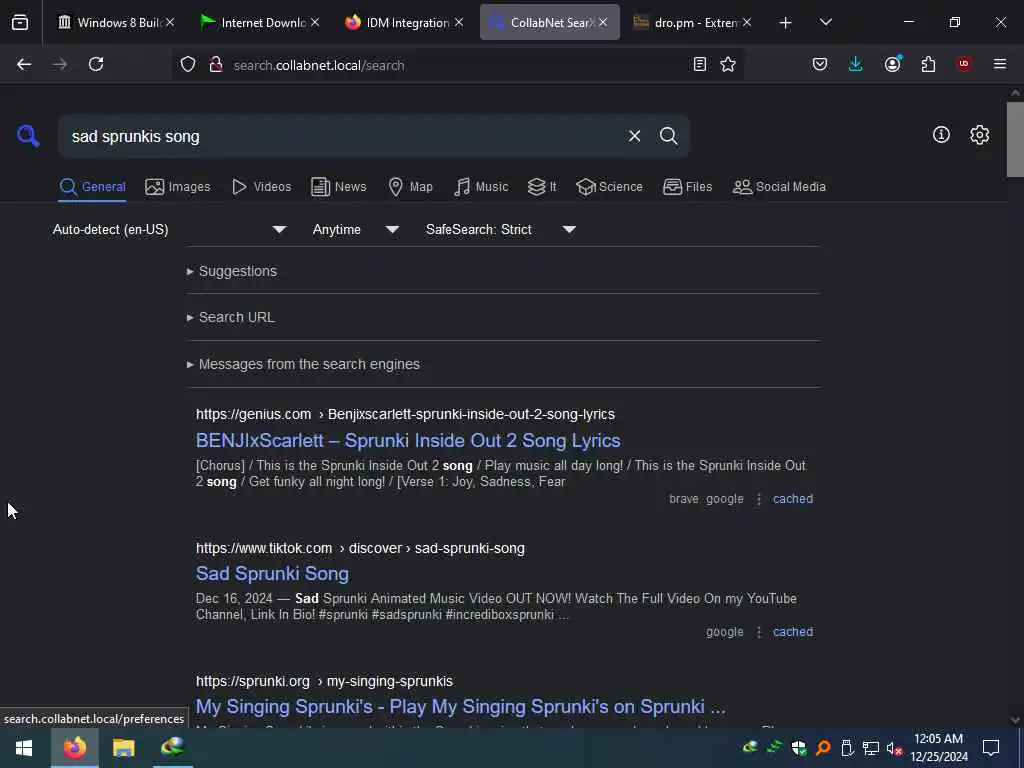
Task: Open Firefox View tab list icon
Action: [x=20, y=22]
